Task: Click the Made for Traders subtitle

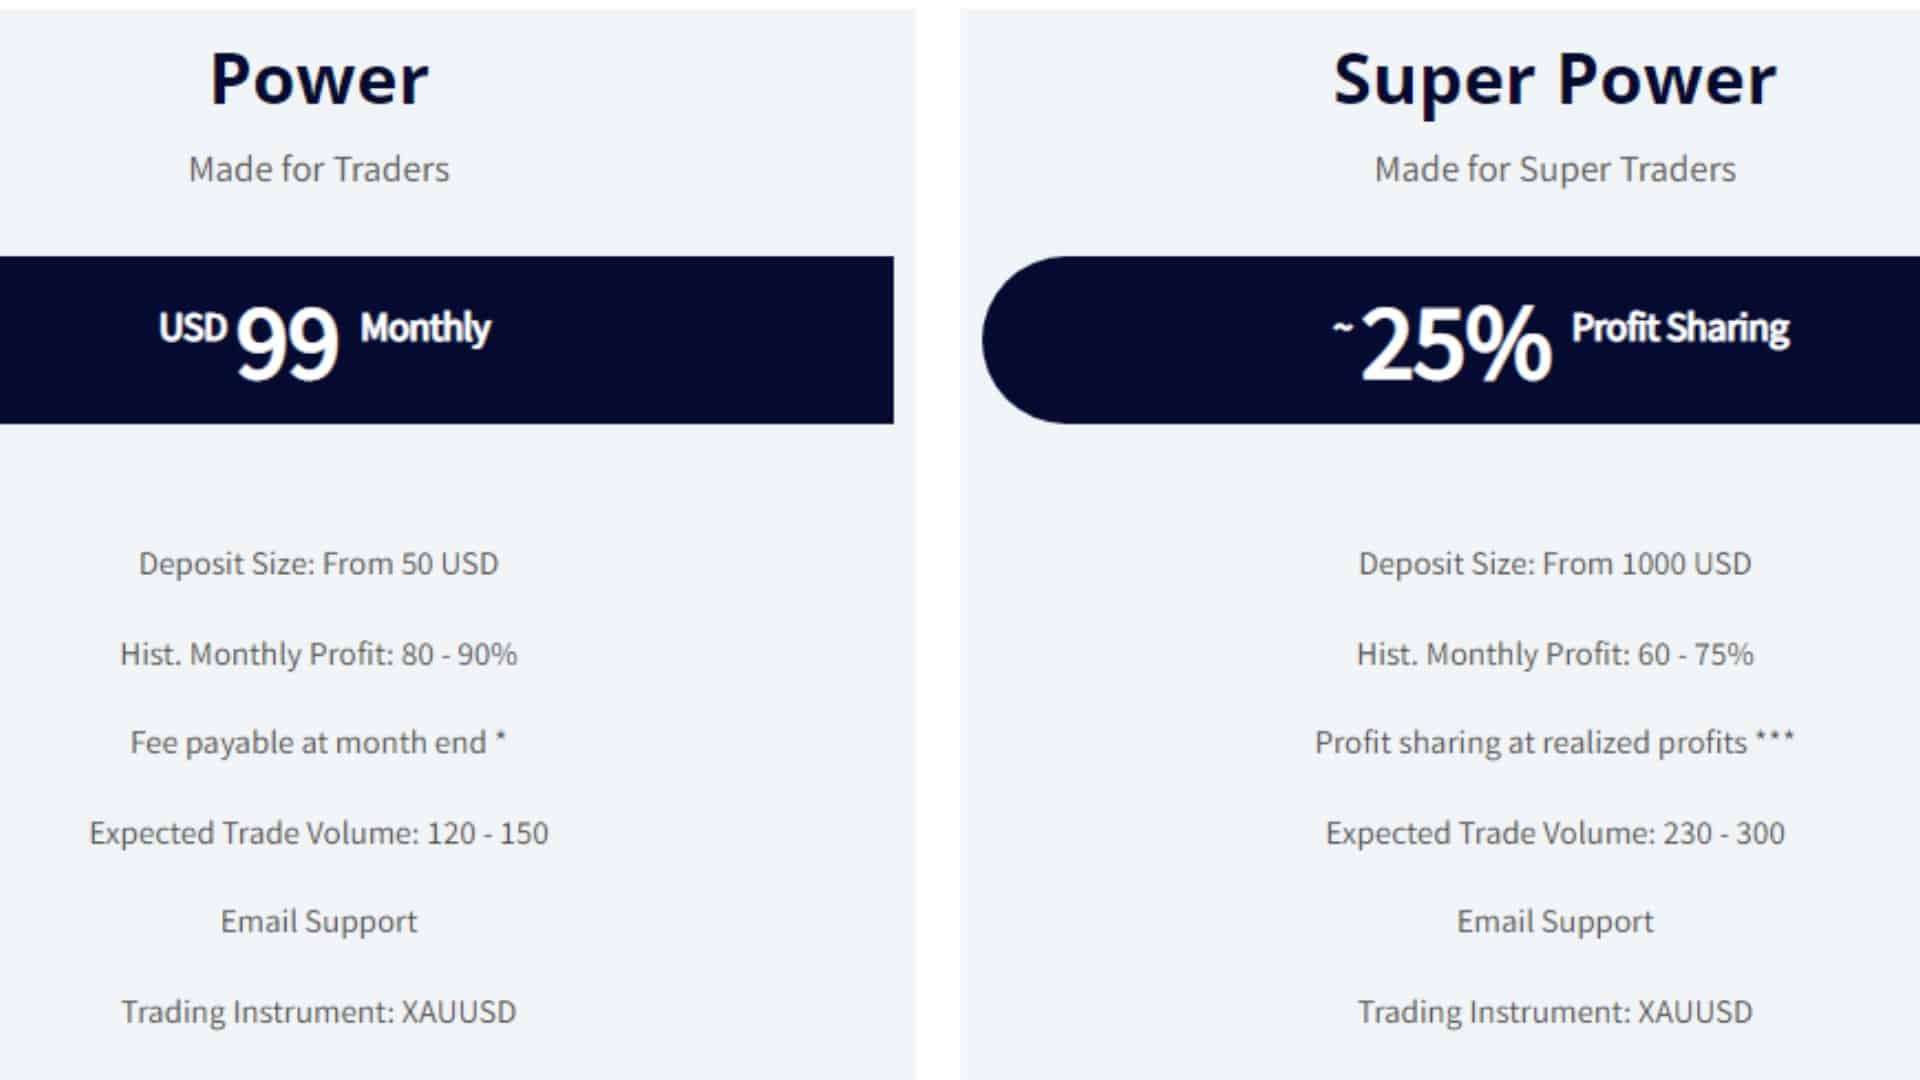Action: pyautogui.click(x=319, y=169)
